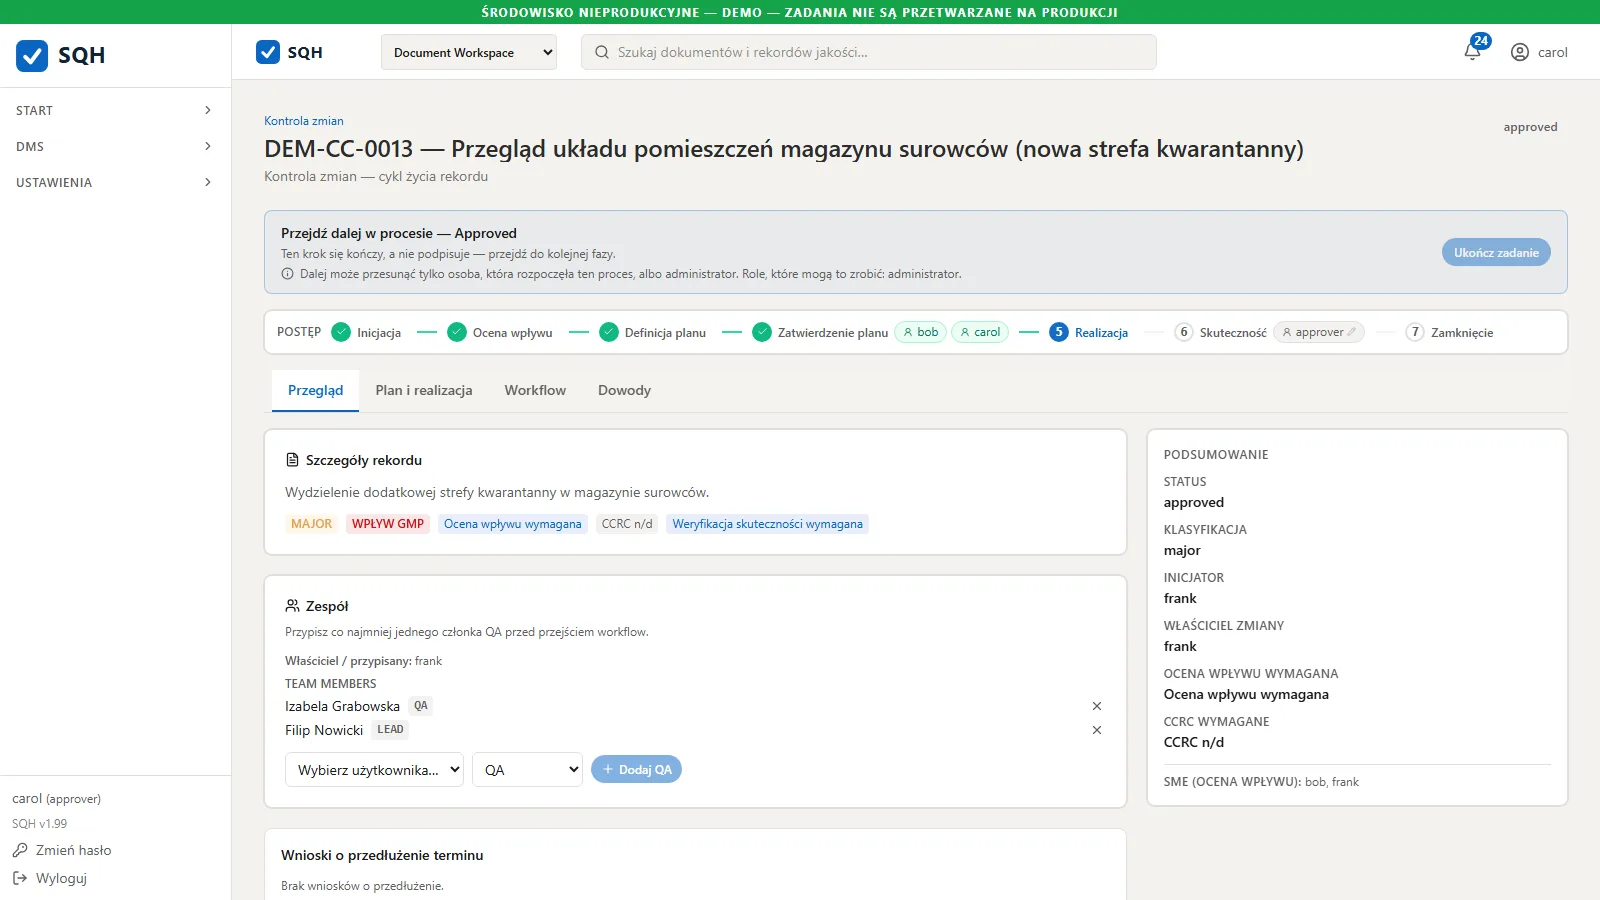Follow the Kontrola zmian breadcrumb link
This screenshot has height=900, width=1600.
coord(304,121)
